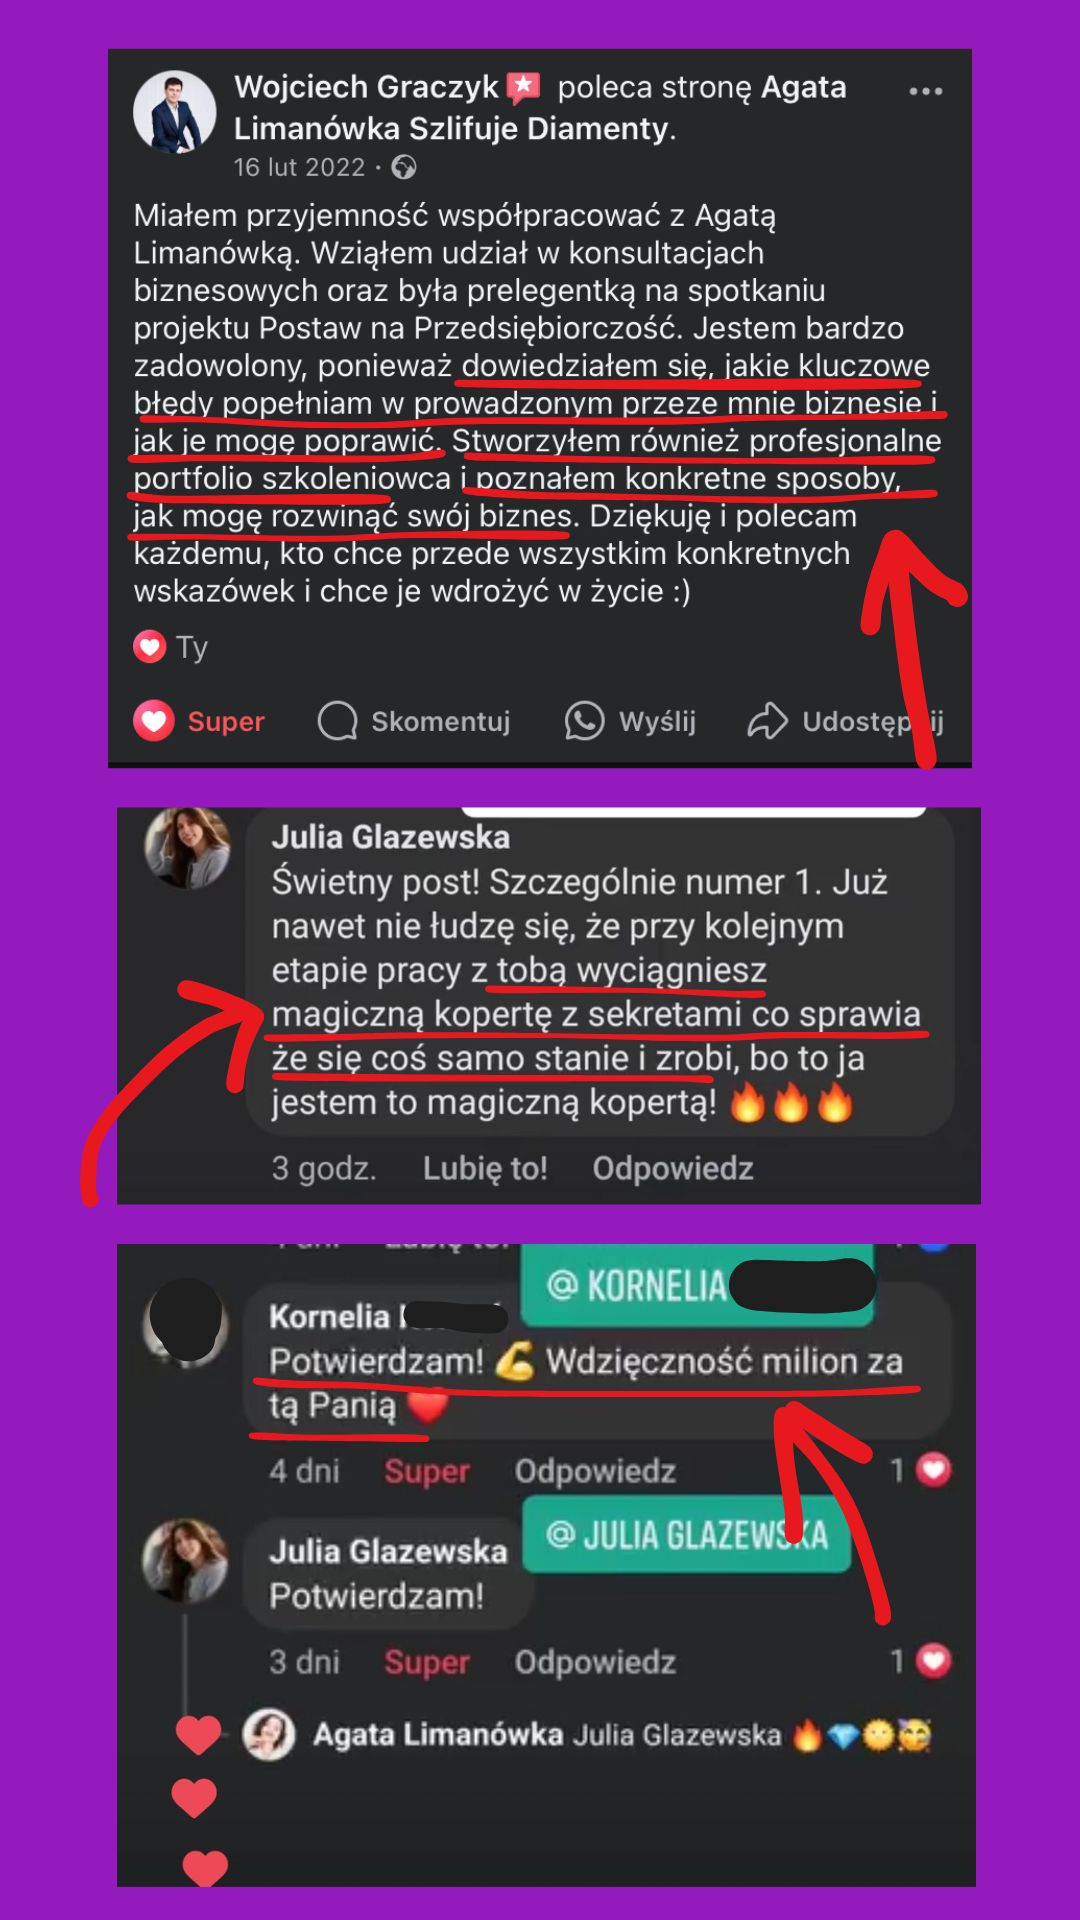Click Odpowiedz under the magiczna koperta comment
This screenshot has width=1080, height=1920.
coord(672,1168)
